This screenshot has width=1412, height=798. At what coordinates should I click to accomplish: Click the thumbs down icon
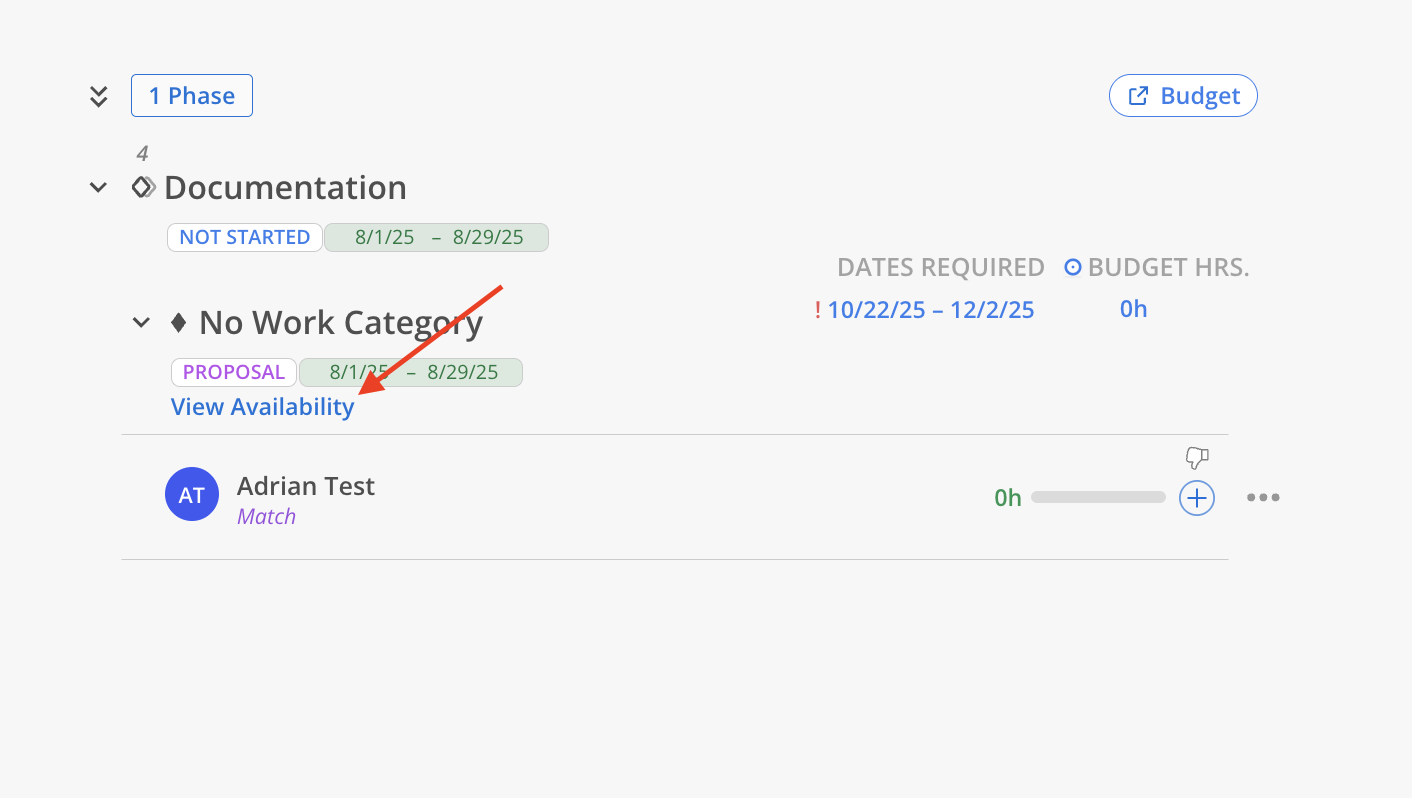1197,458
